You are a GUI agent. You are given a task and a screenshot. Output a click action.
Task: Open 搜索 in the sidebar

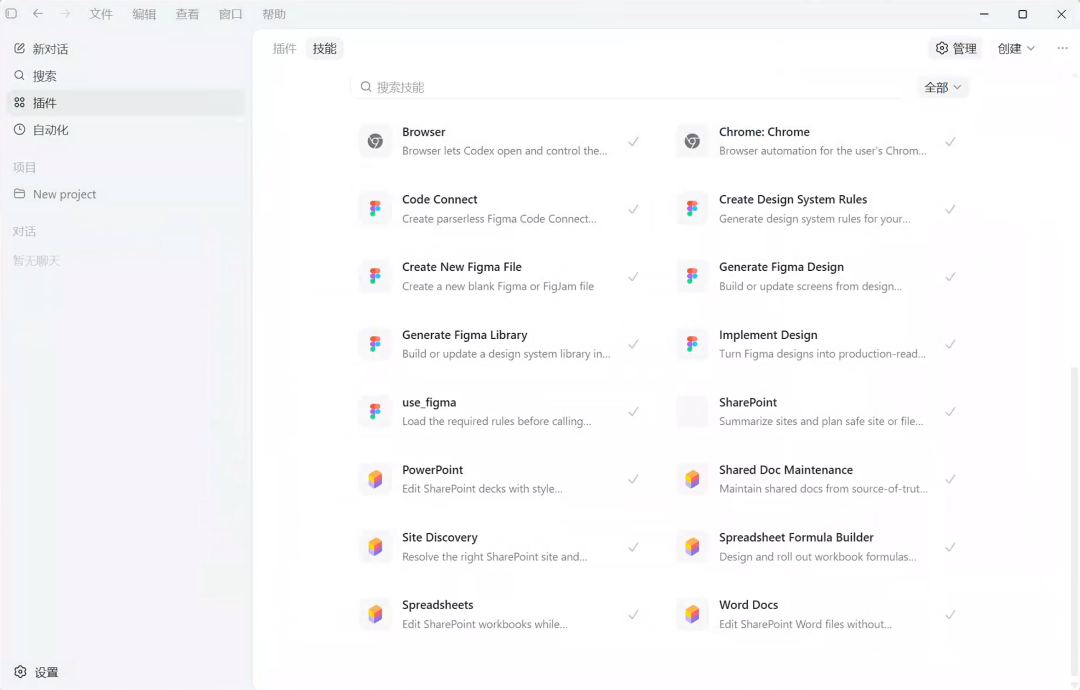(x=125, y=76)
